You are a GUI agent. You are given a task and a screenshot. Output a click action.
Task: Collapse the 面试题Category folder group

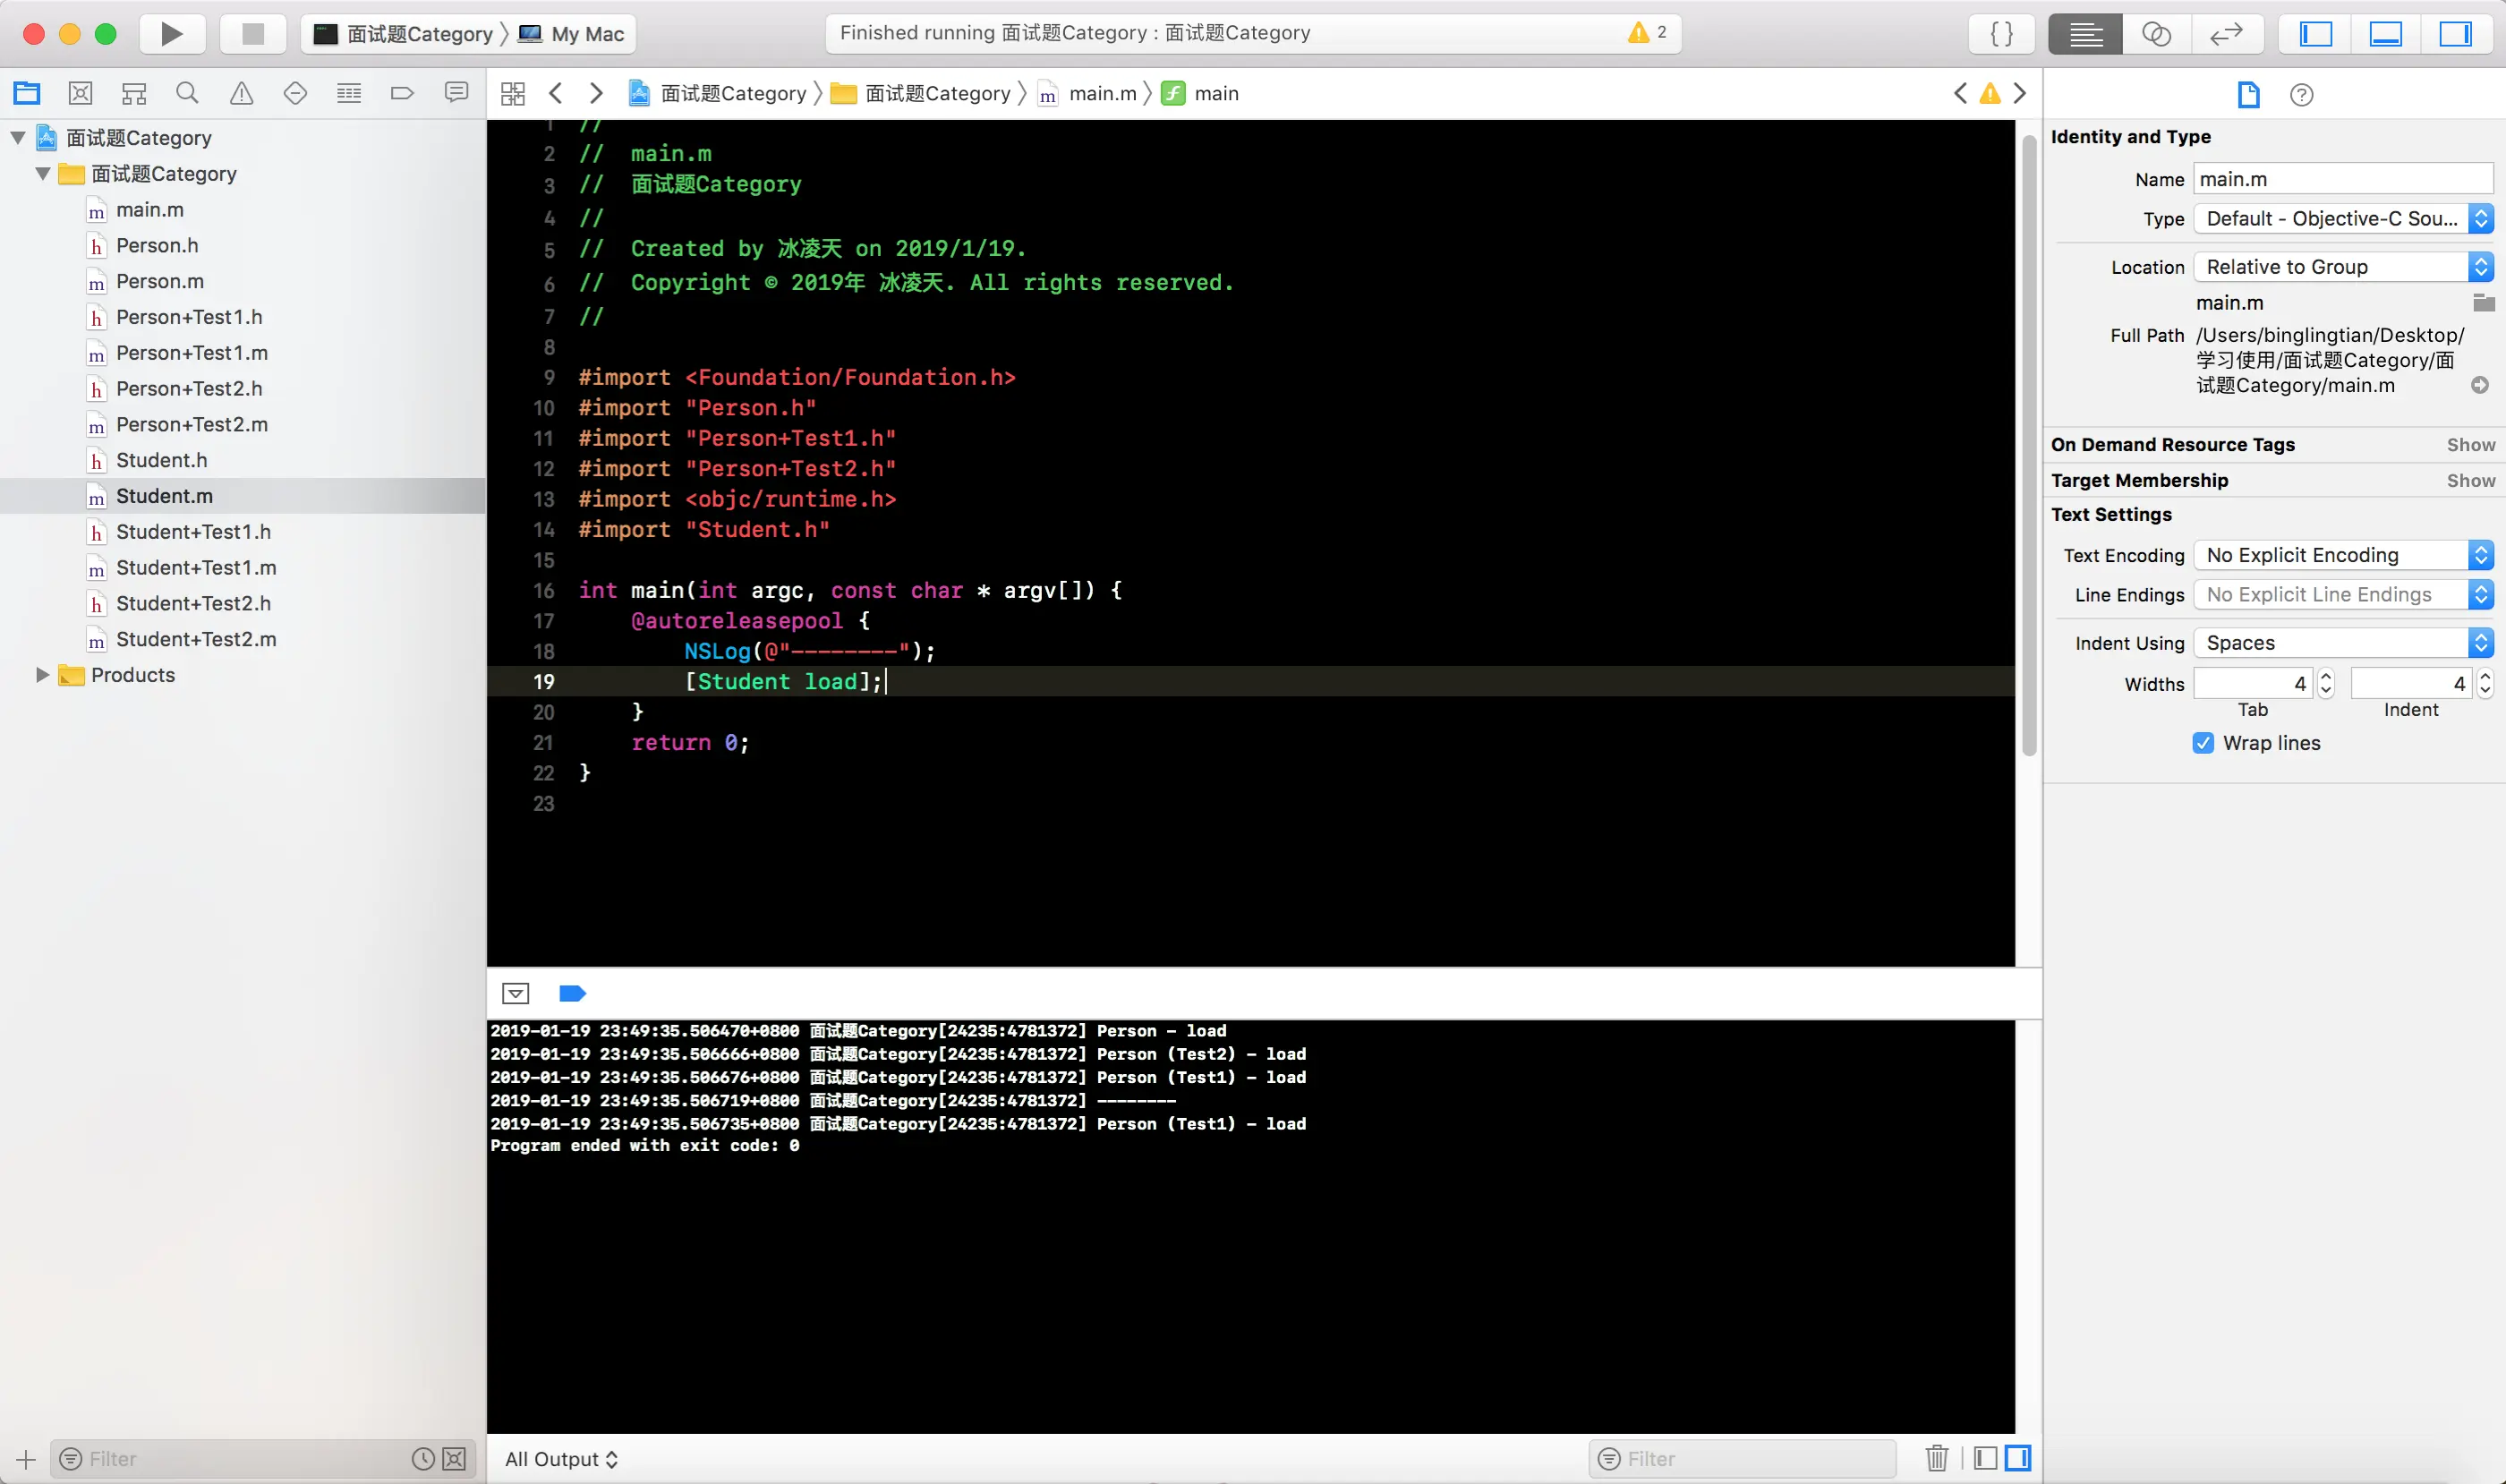pos(43,174)
